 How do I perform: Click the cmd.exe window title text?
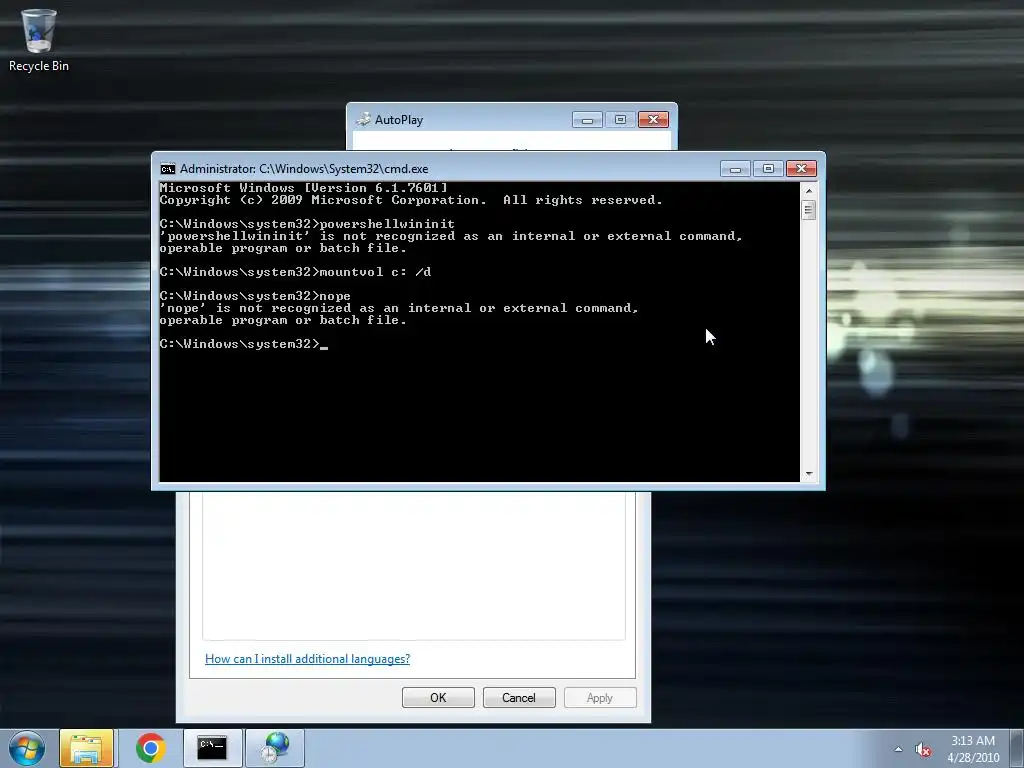pos(304,169)
